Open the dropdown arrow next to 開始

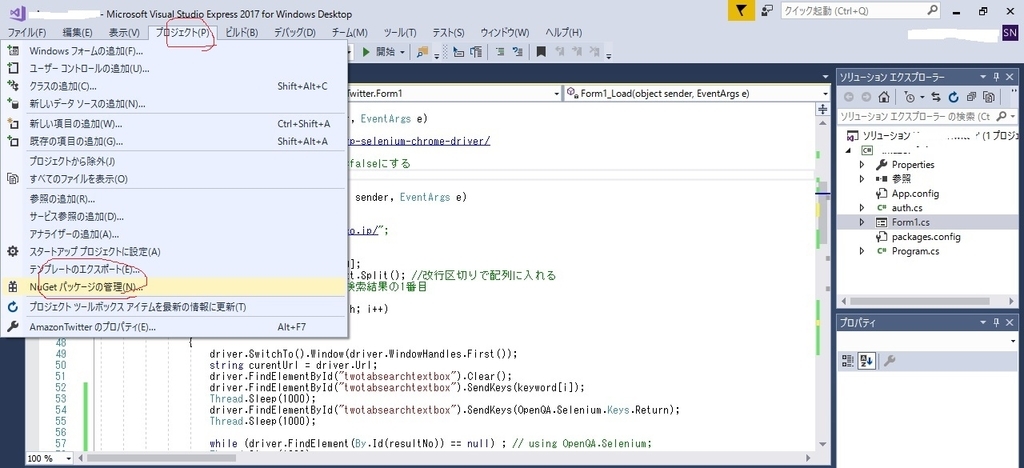pyautogui.click(x=402, y=52)
